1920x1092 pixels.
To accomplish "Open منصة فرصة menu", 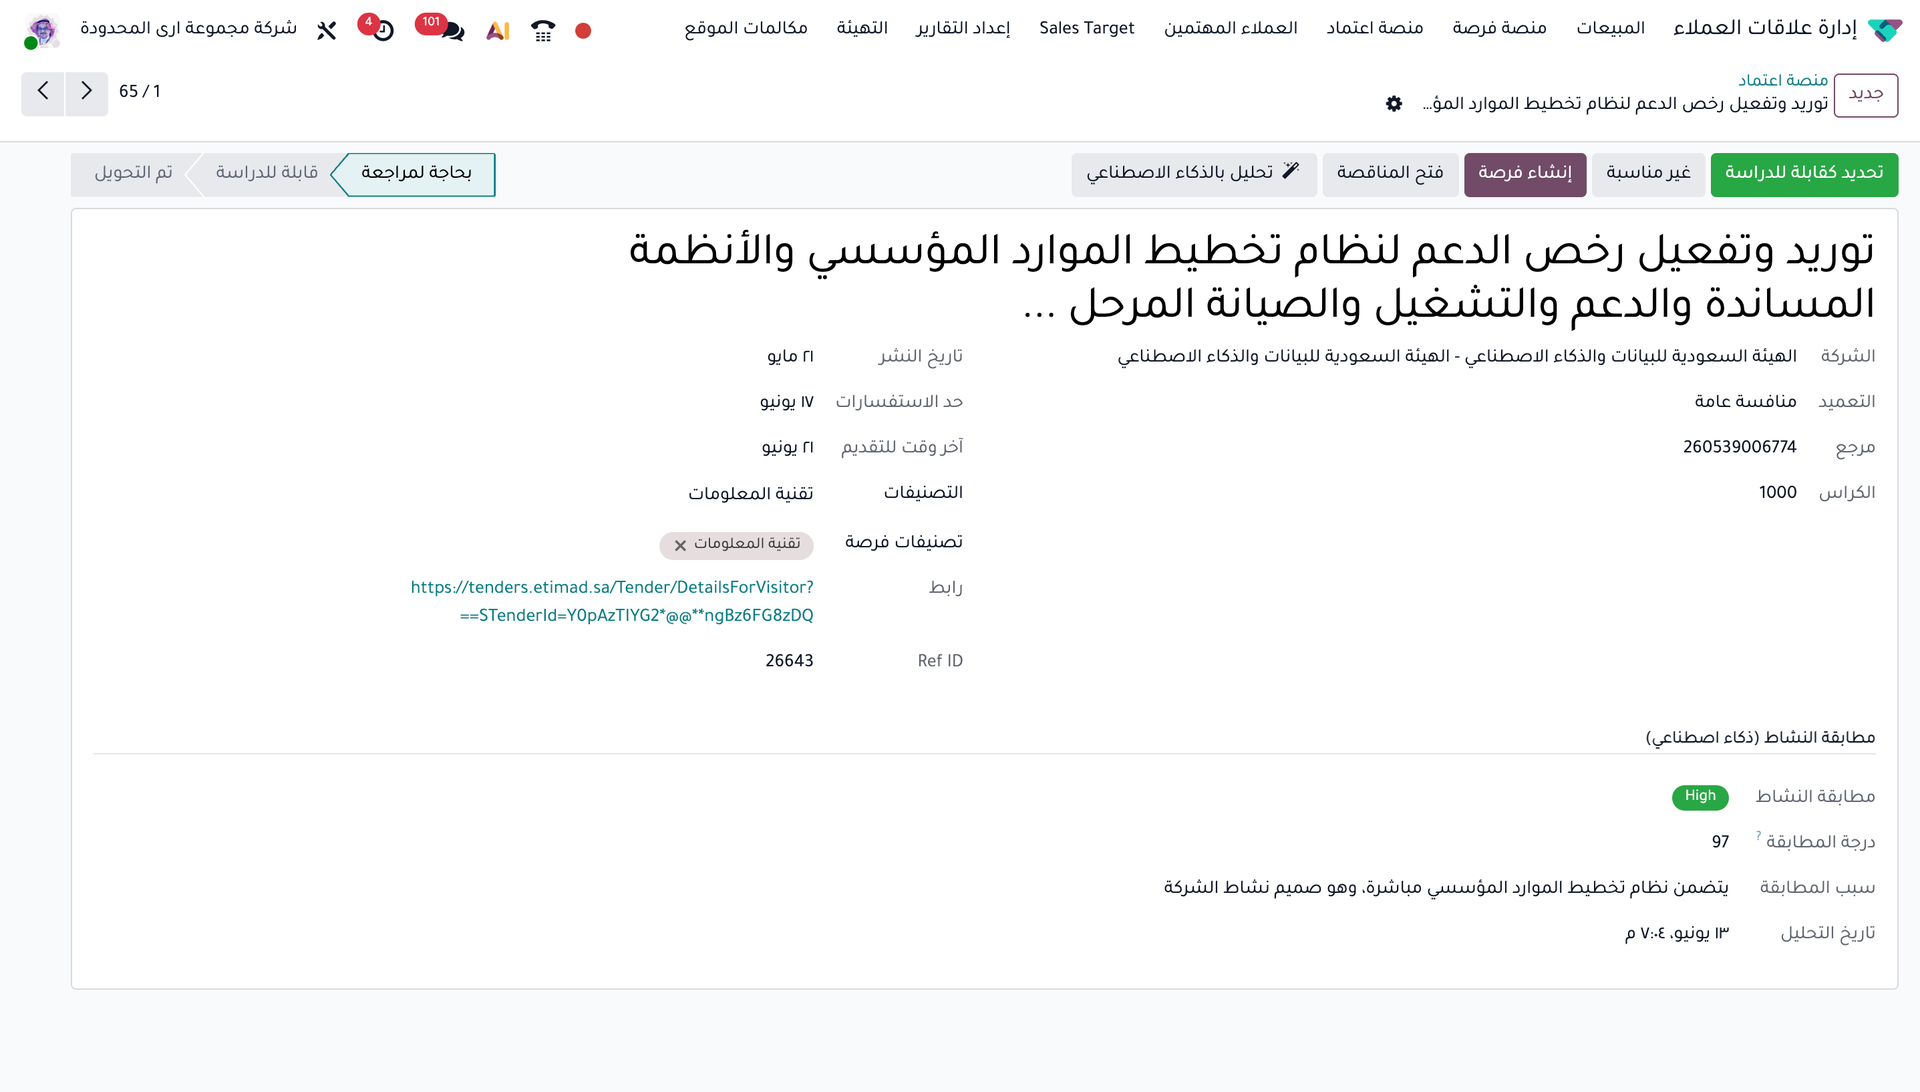I will tap(1499, 28).
